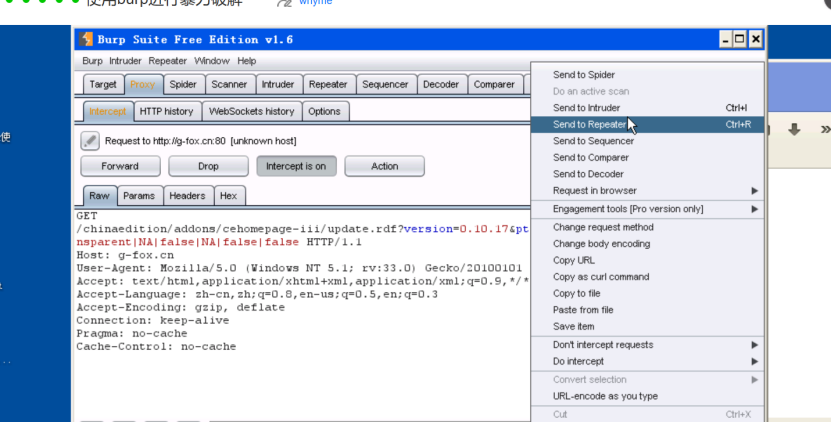
Task: Expand the Request in browser submenu
Action: [648, 190]
